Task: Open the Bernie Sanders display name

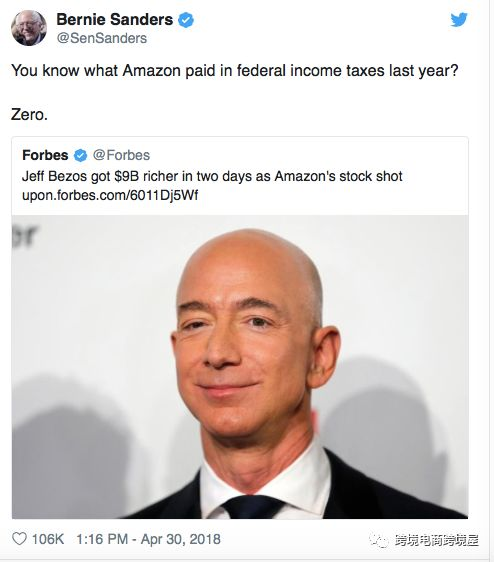Action: click(115, 19)
